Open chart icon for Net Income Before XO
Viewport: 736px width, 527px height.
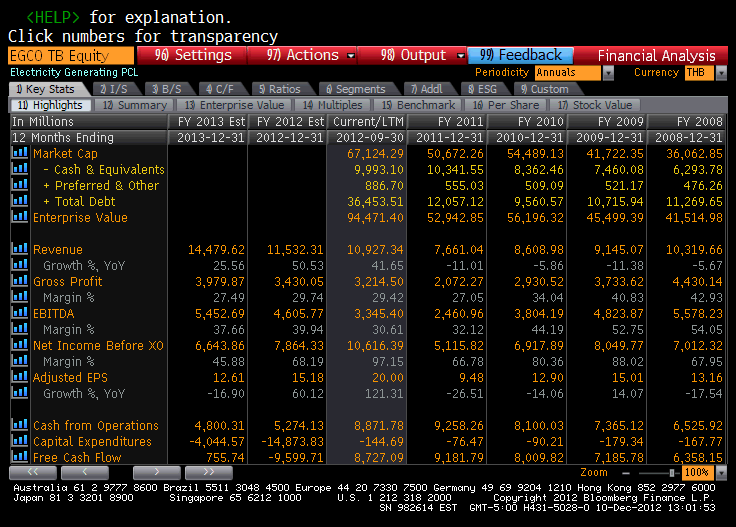click(20, 344)
